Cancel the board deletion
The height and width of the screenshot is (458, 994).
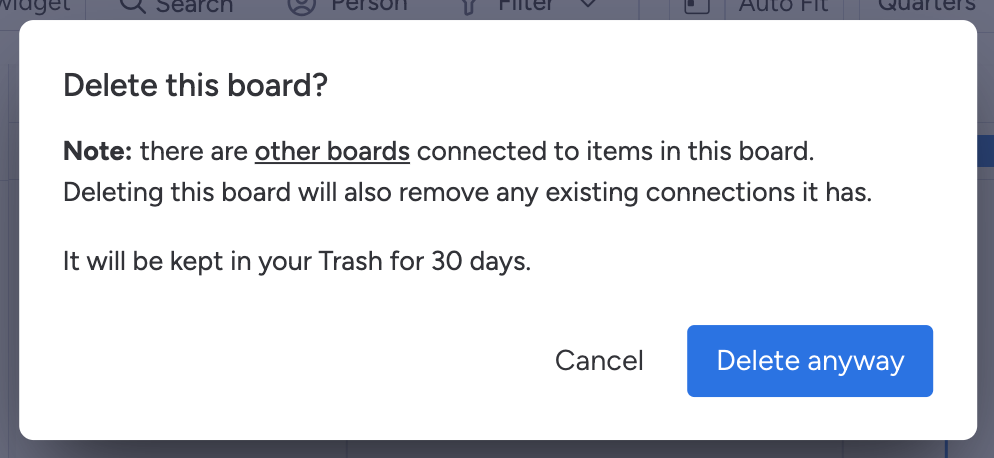point(599,361)
